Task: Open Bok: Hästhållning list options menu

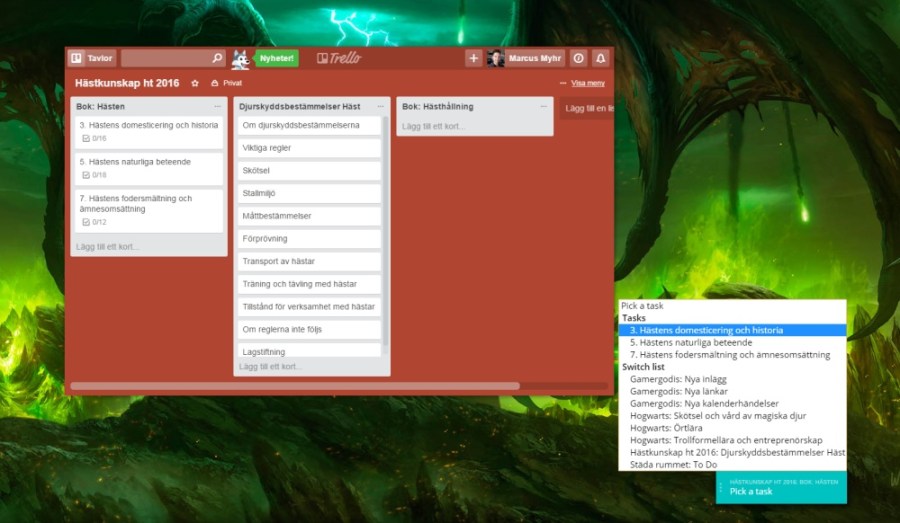Action: pyautogui.click(x=541, y=106)
